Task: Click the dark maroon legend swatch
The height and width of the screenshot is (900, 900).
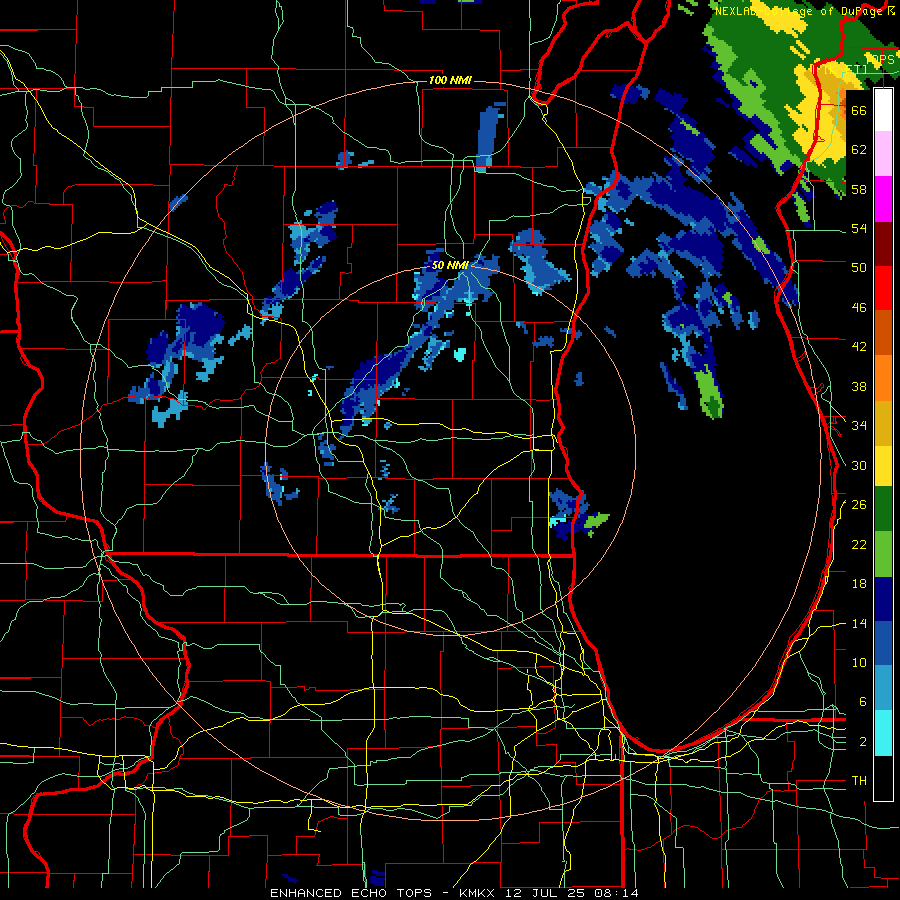Action: (883, 243)
